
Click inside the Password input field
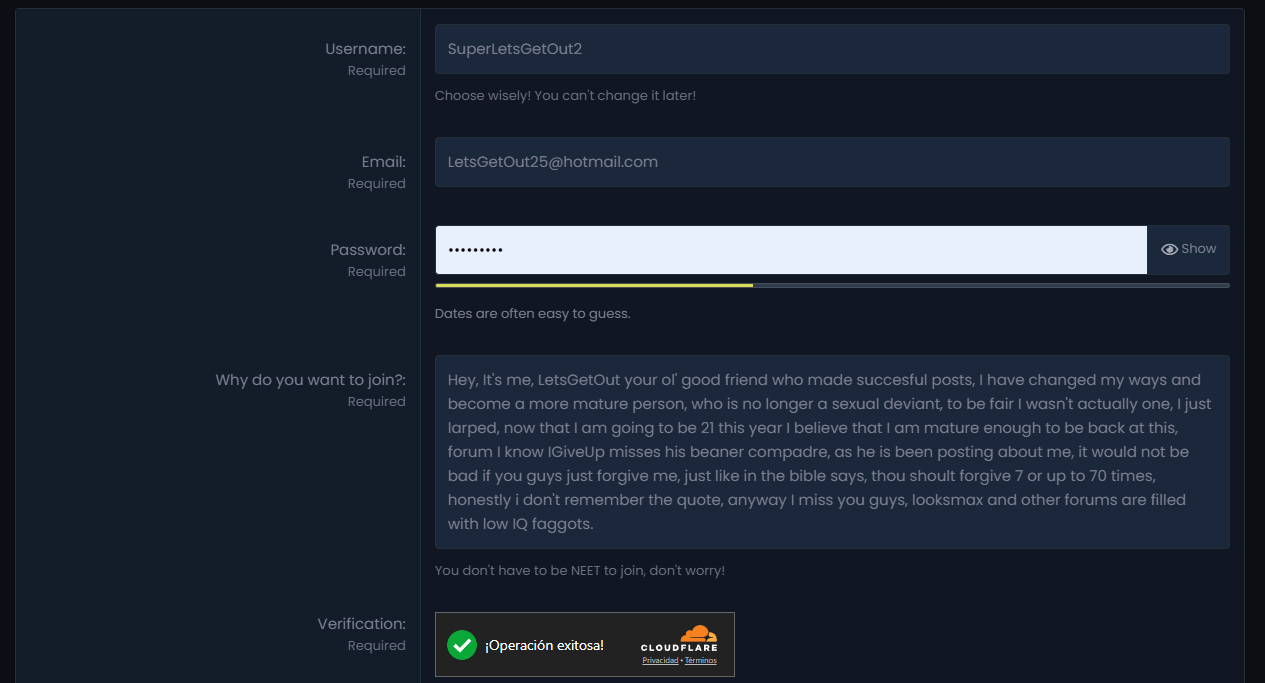point(791,250)
